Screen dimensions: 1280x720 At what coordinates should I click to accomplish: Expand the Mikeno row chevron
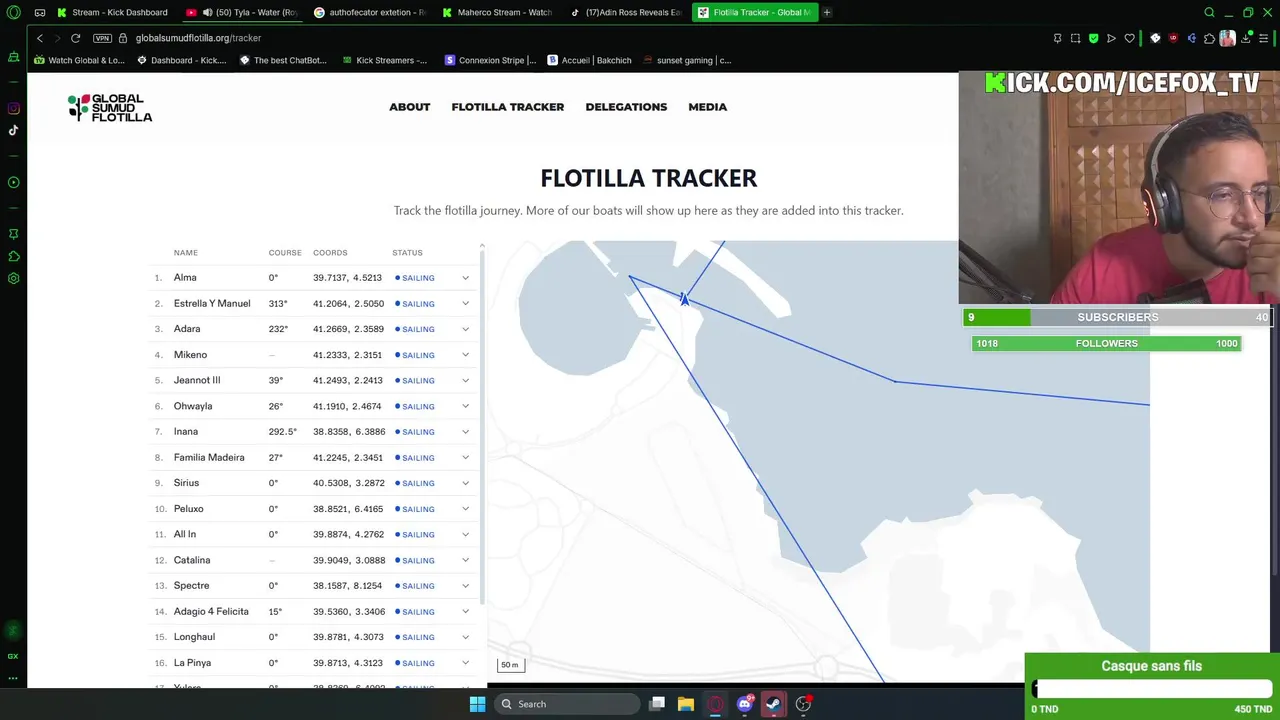coord(465,355)
